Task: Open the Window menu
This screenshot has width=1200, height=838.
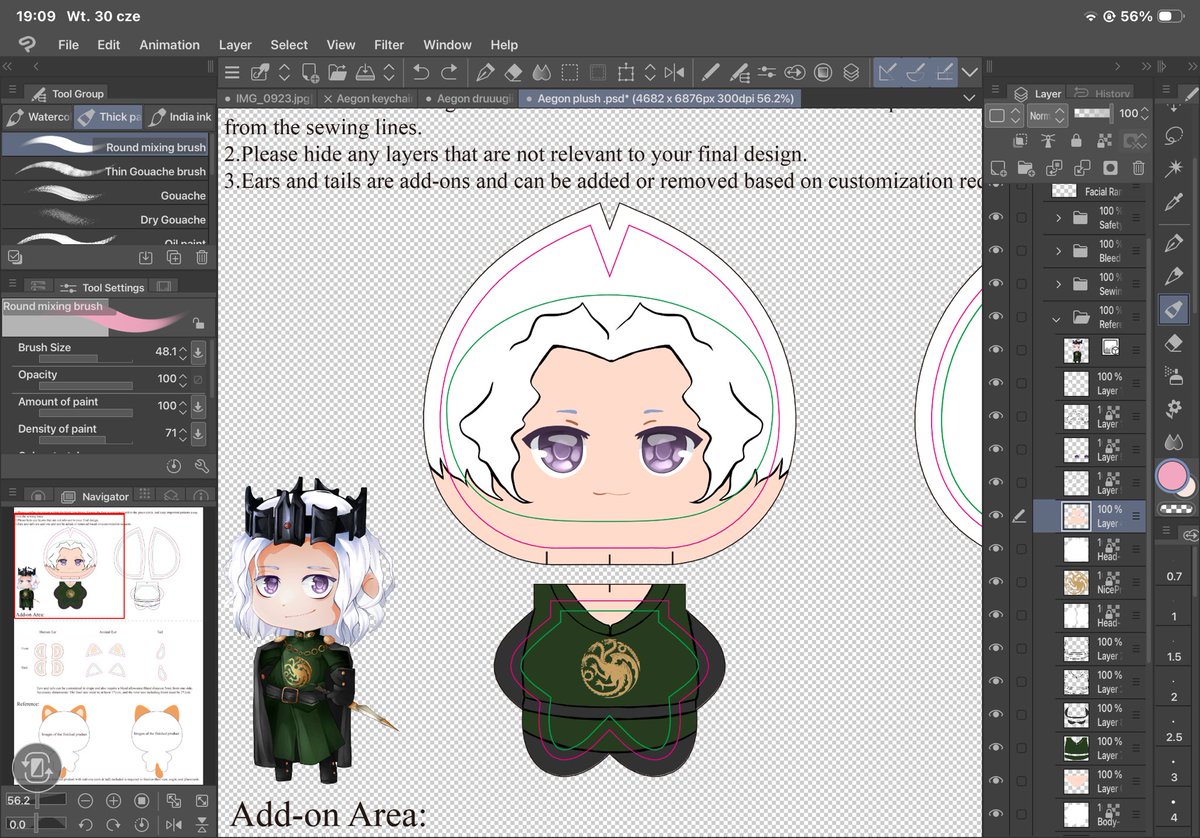Action: [x=447, y=45]
